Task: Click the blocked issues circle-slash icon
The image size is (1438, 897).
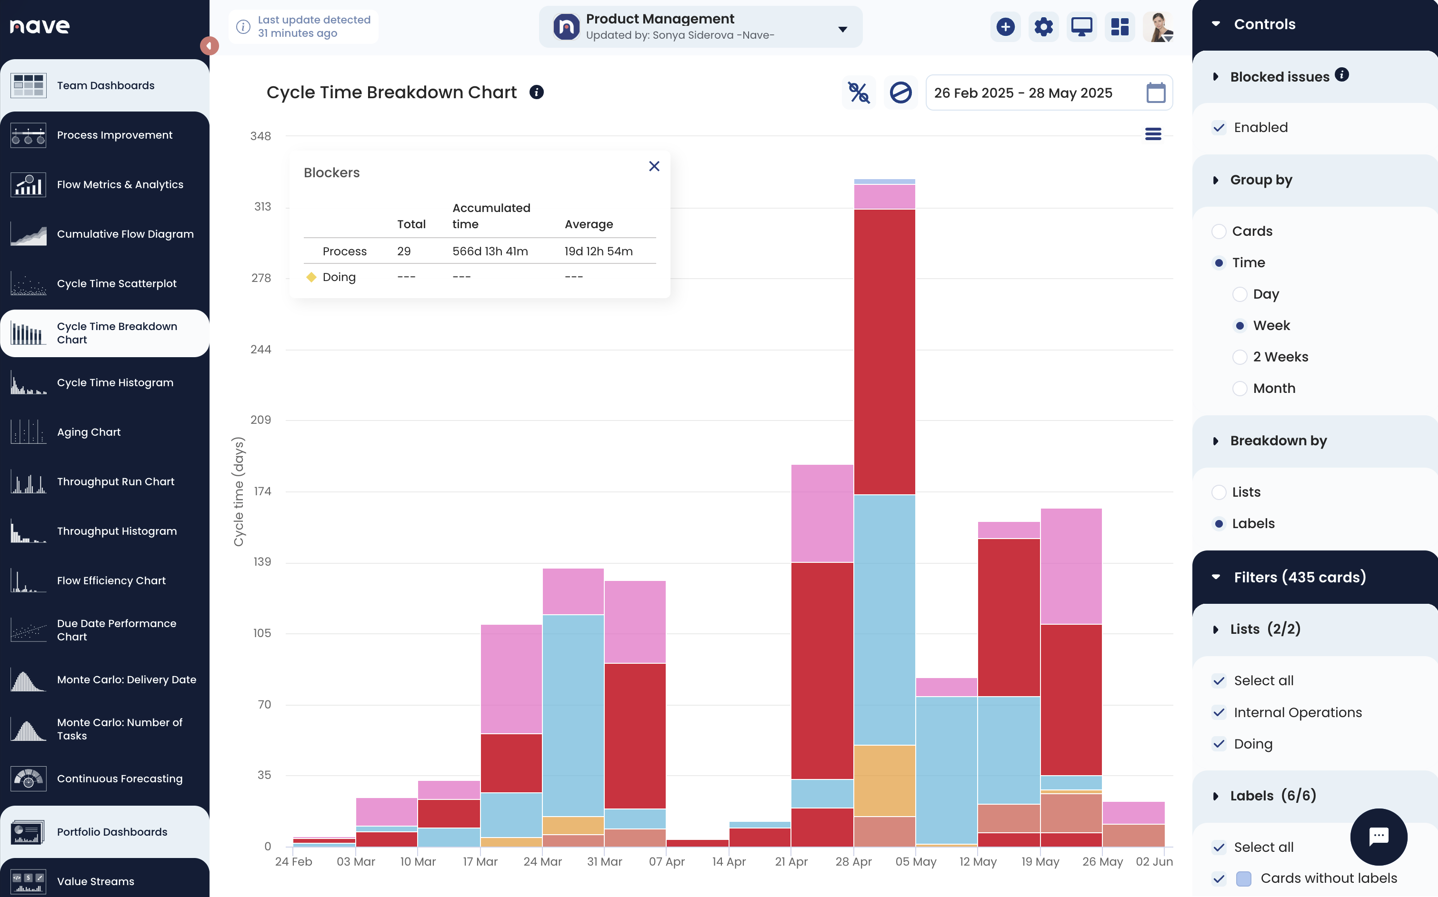Action: (900, 93)
